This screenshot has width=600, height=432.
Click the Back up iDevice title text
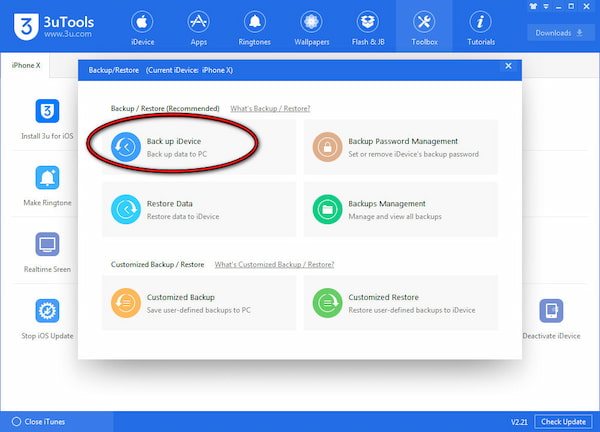174,141
